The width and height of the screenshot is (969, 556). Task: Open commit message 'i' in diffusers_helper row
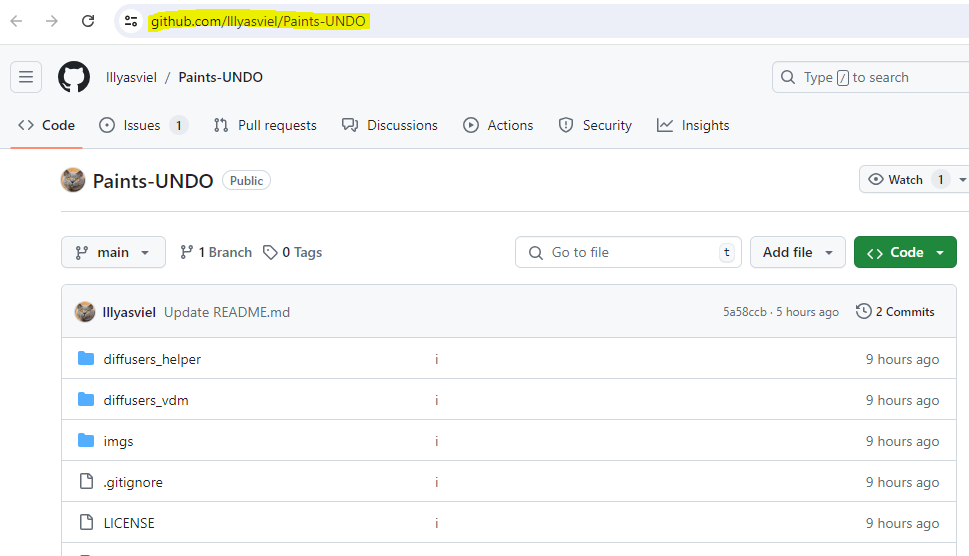pos(436,359)
